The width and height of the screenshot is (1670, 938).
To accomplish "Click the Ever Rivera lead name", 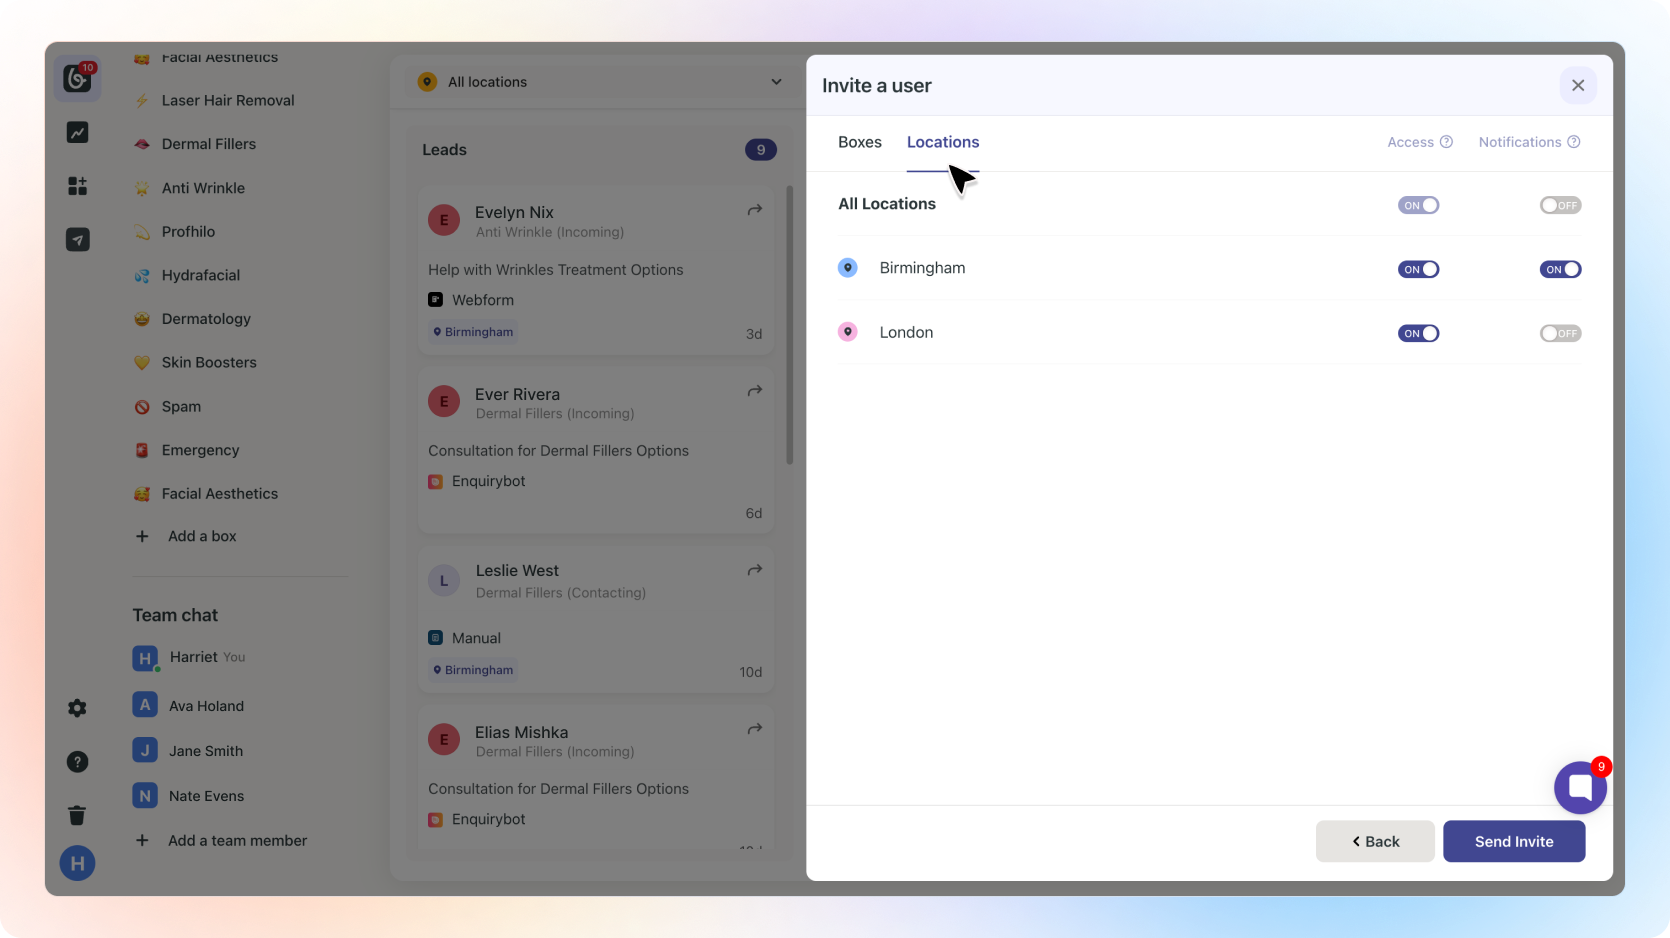I will click(x=517, y=394).
